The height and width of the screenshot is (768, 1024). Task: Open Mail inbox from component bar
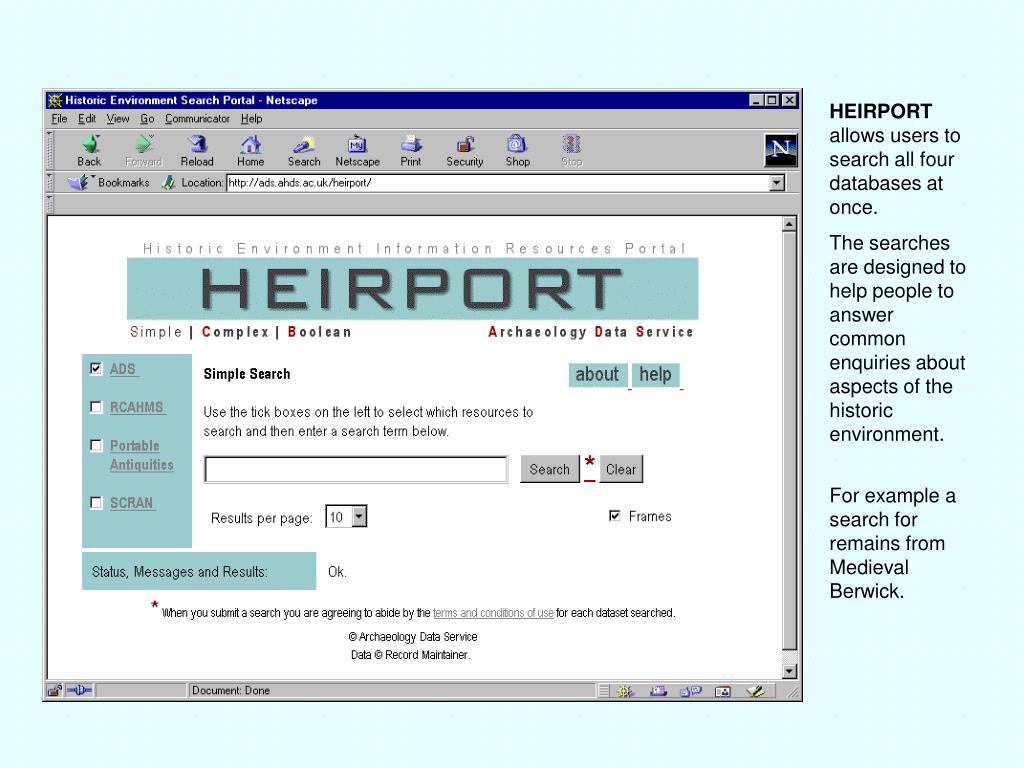coord(658,691)
